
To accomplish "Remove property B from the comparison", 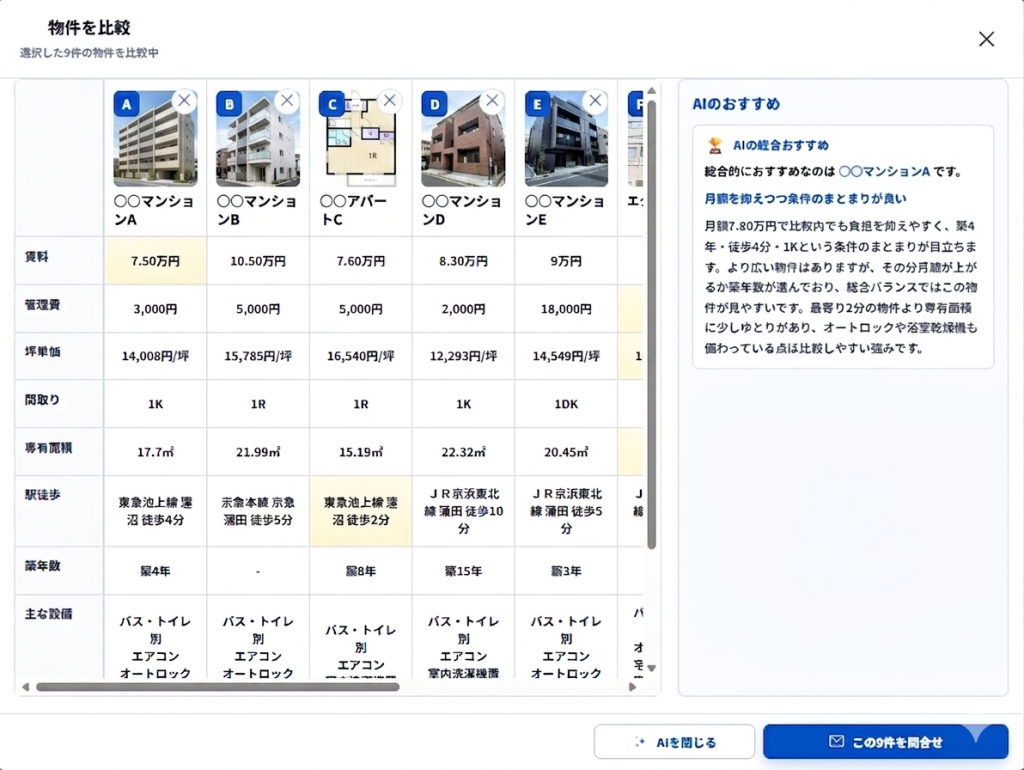I will point(287,101).
